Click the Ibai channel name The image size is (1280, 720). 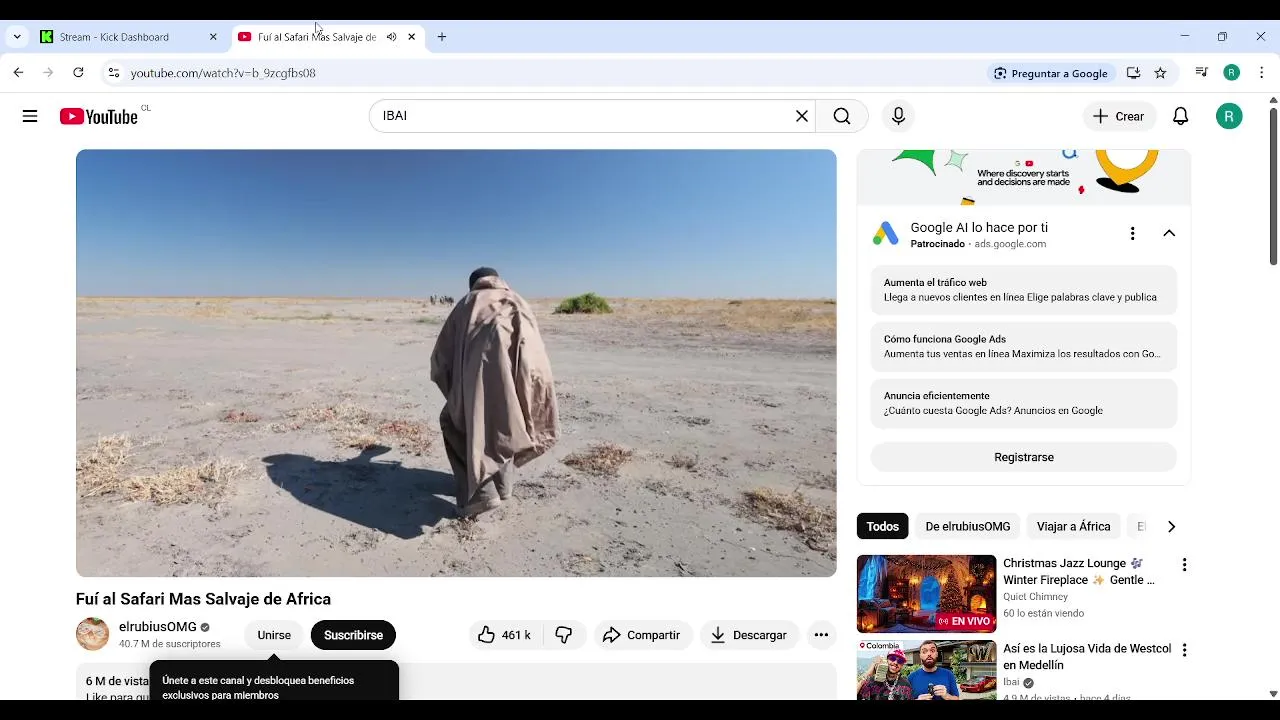(1012, 683)
